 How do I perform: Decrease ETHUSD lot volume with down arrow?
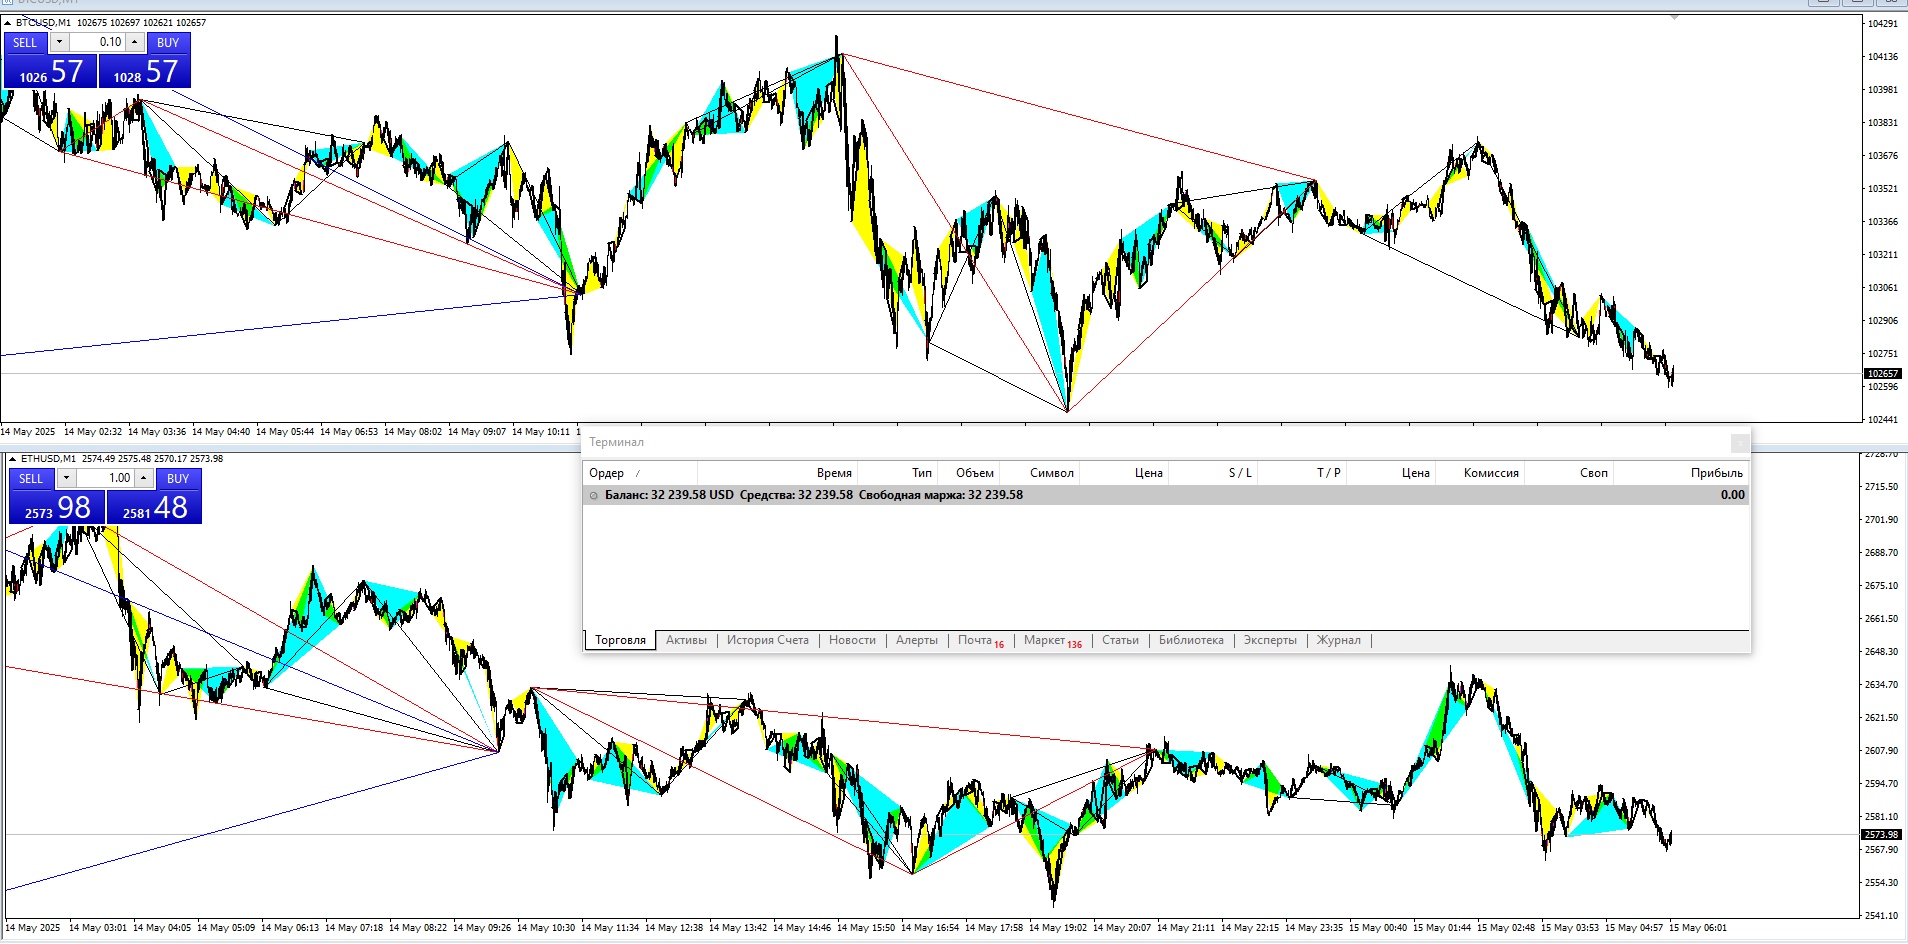pyautogui.click(x=66, y=478)
